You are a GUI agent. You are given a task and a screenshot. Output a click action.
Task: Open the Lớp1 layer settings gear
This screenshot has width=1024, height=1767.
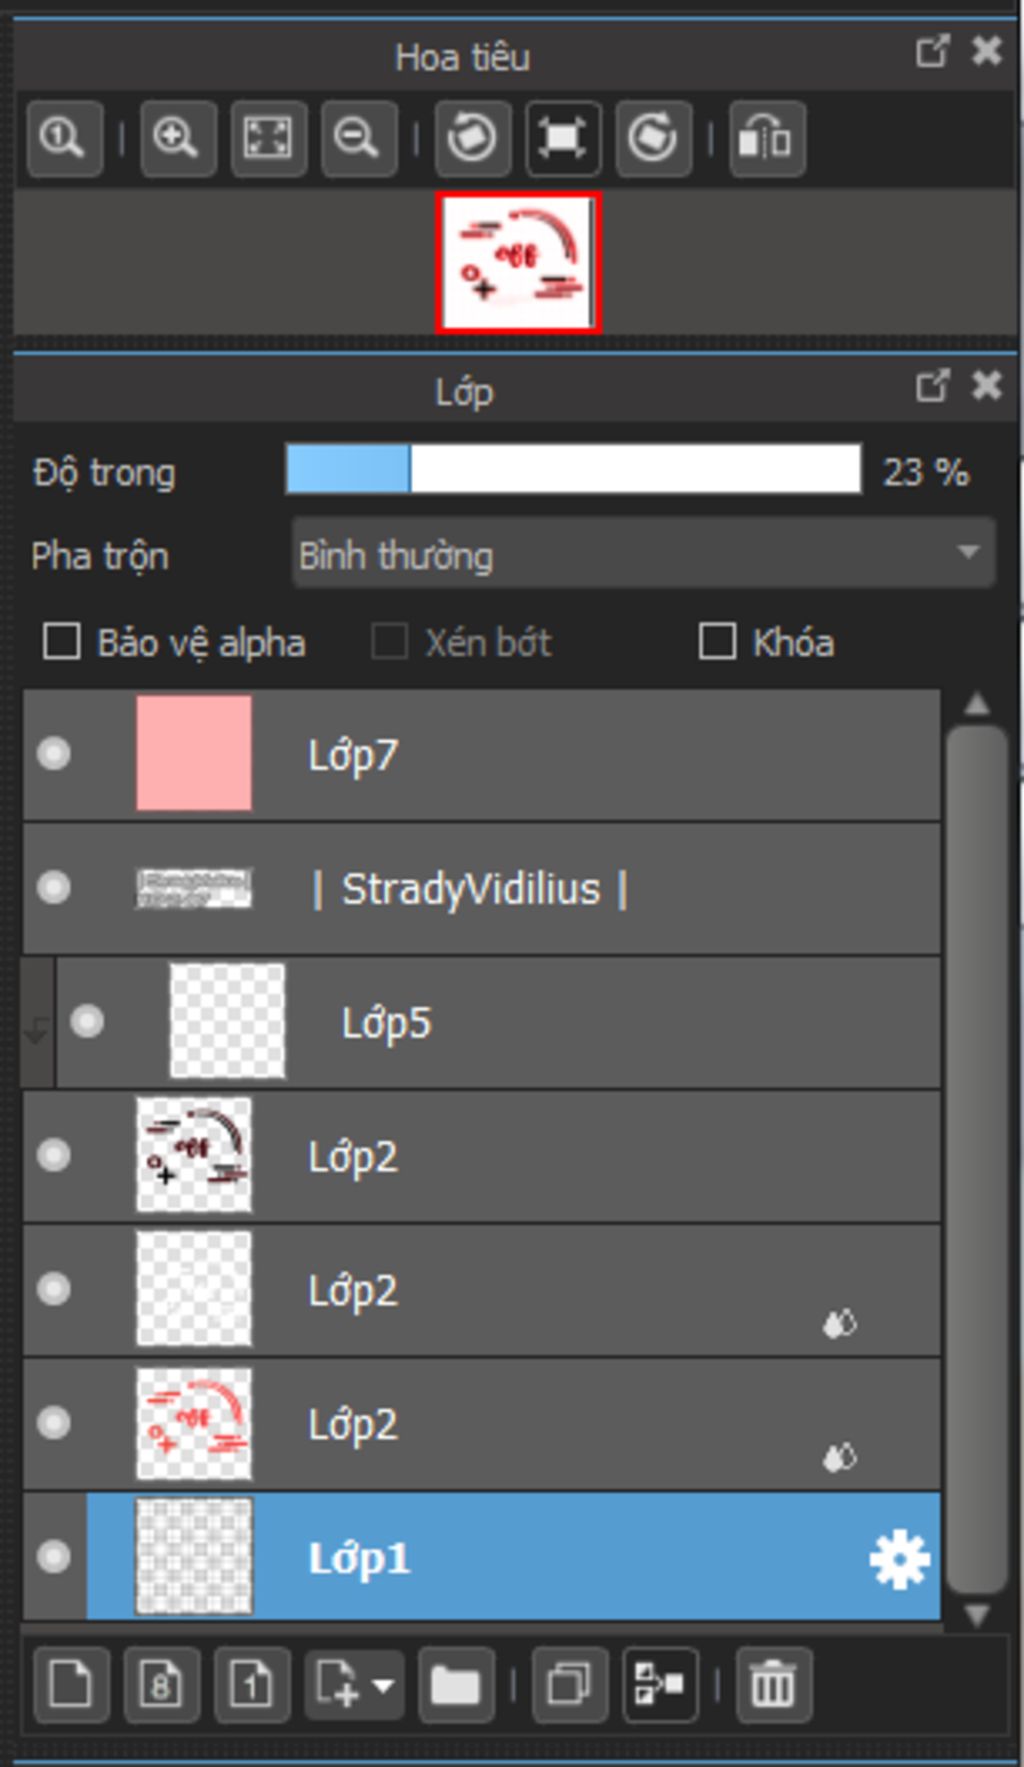[899, 1558]
